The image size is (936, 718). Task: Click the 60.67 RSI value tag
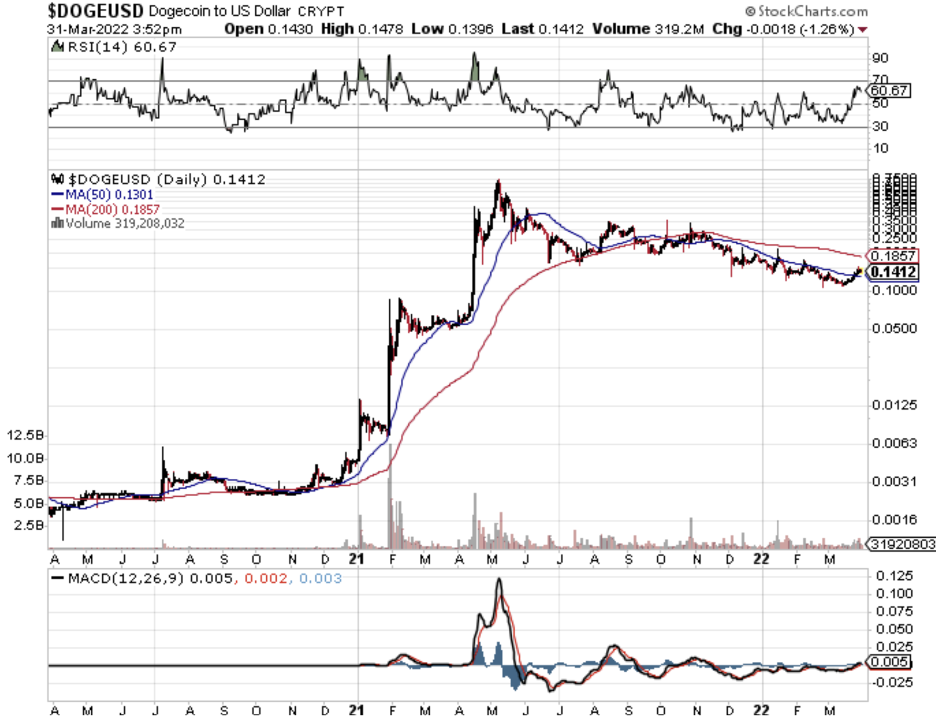tap(889, 90)
